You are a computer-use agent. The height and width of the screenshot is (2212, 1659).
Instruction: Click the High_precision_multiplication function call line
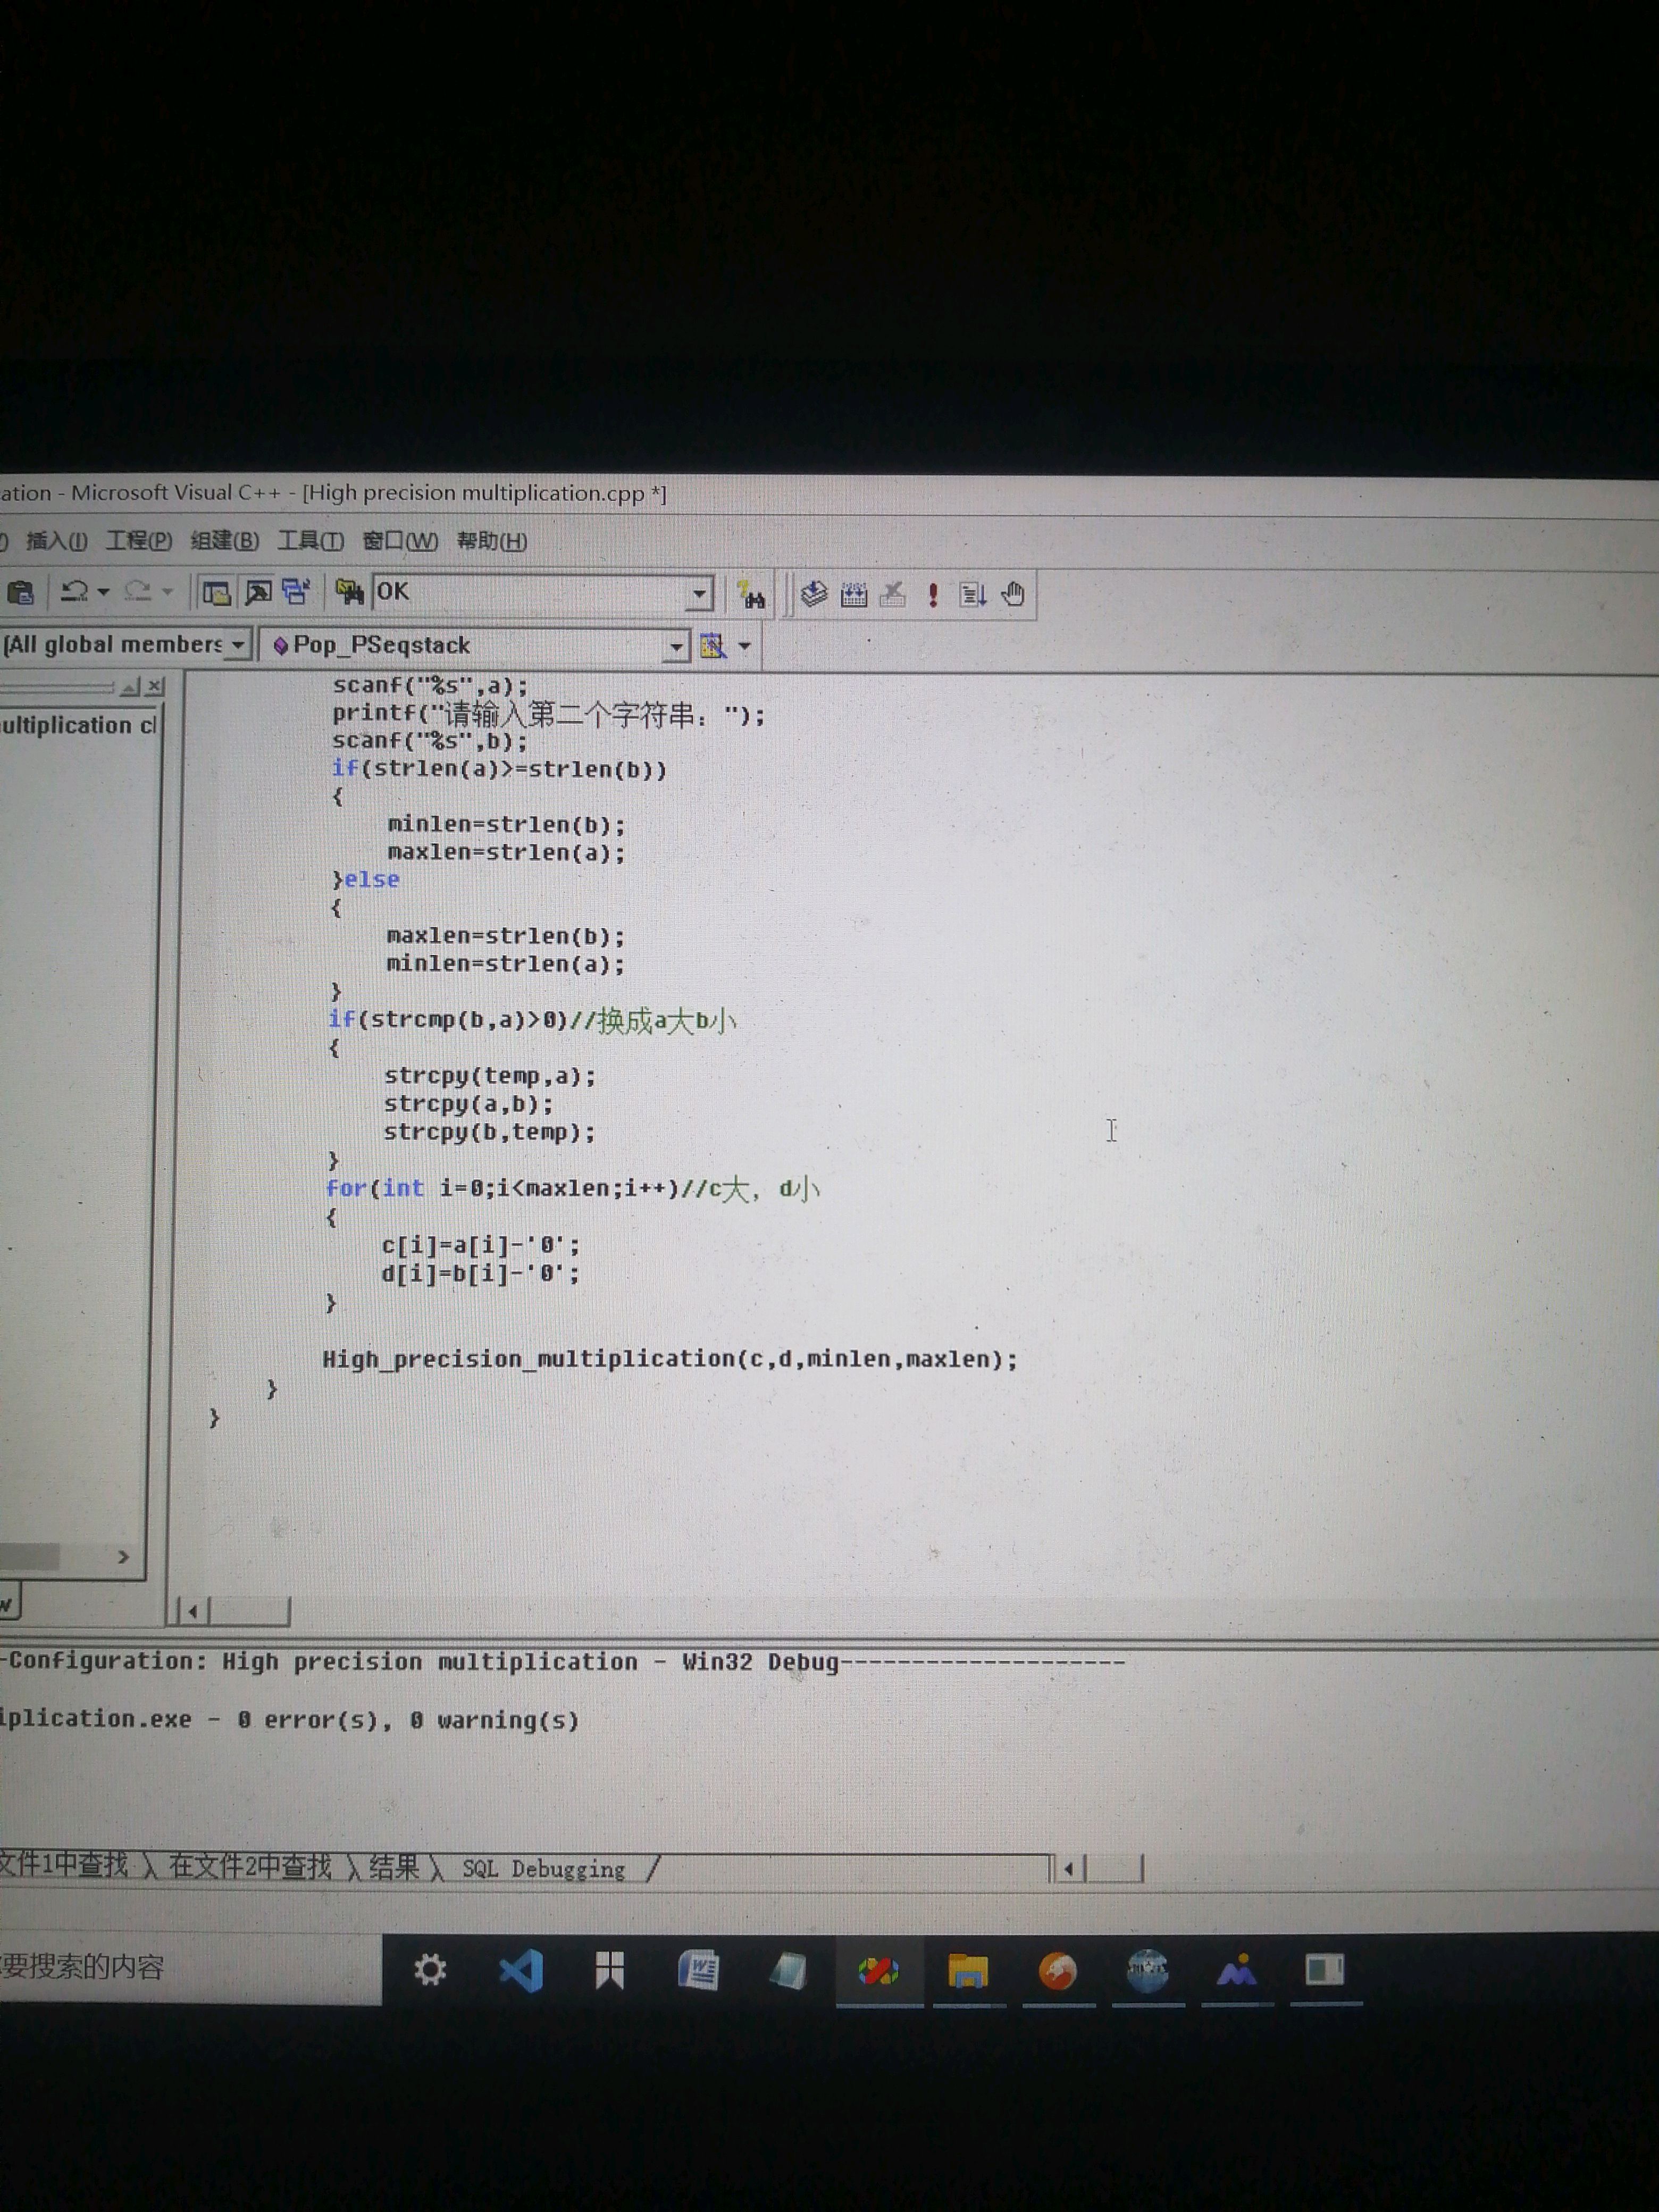click(670, 1359)
